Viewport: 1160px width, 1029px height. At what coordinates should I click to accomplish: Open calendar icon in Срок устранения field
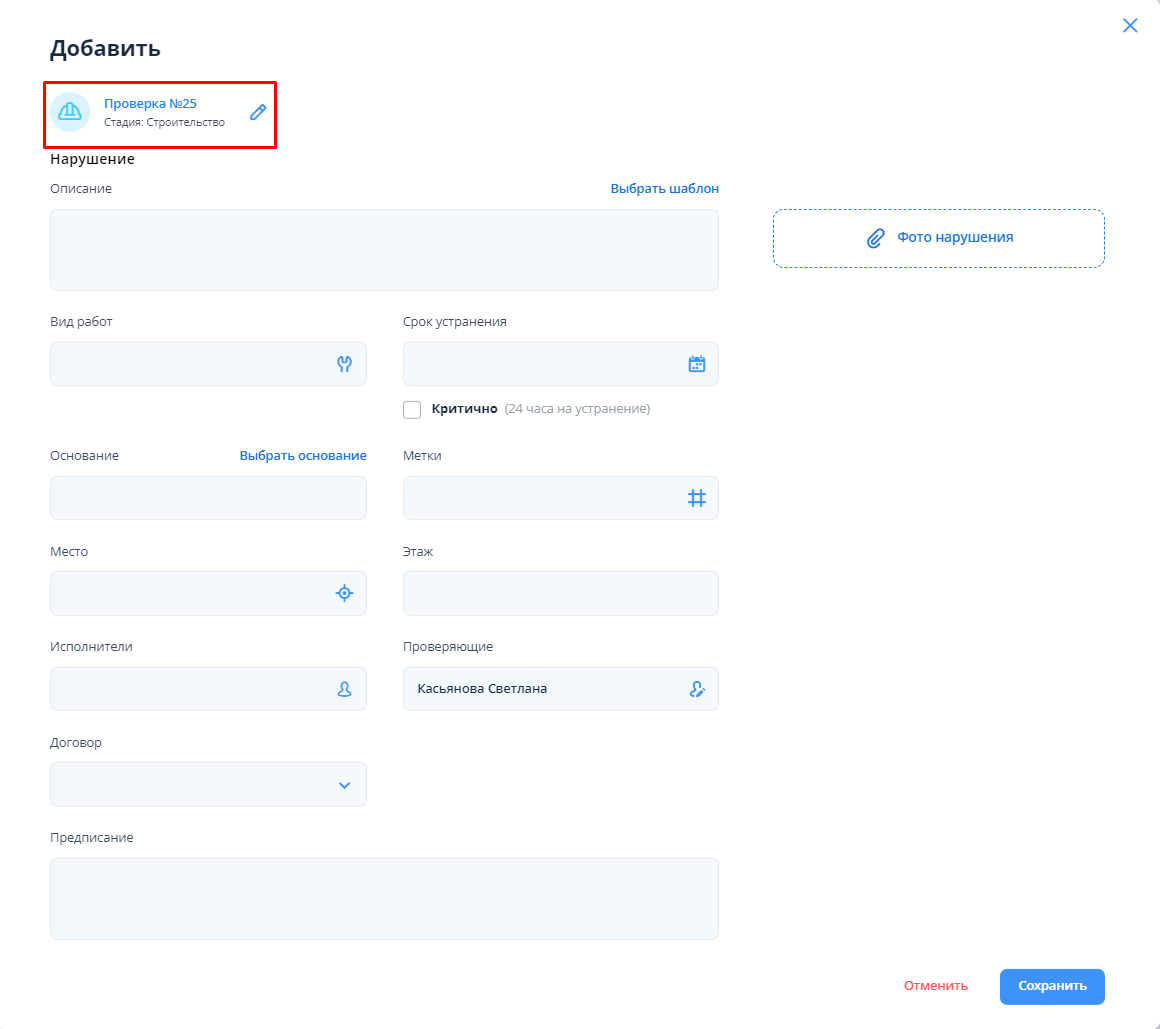697,364
